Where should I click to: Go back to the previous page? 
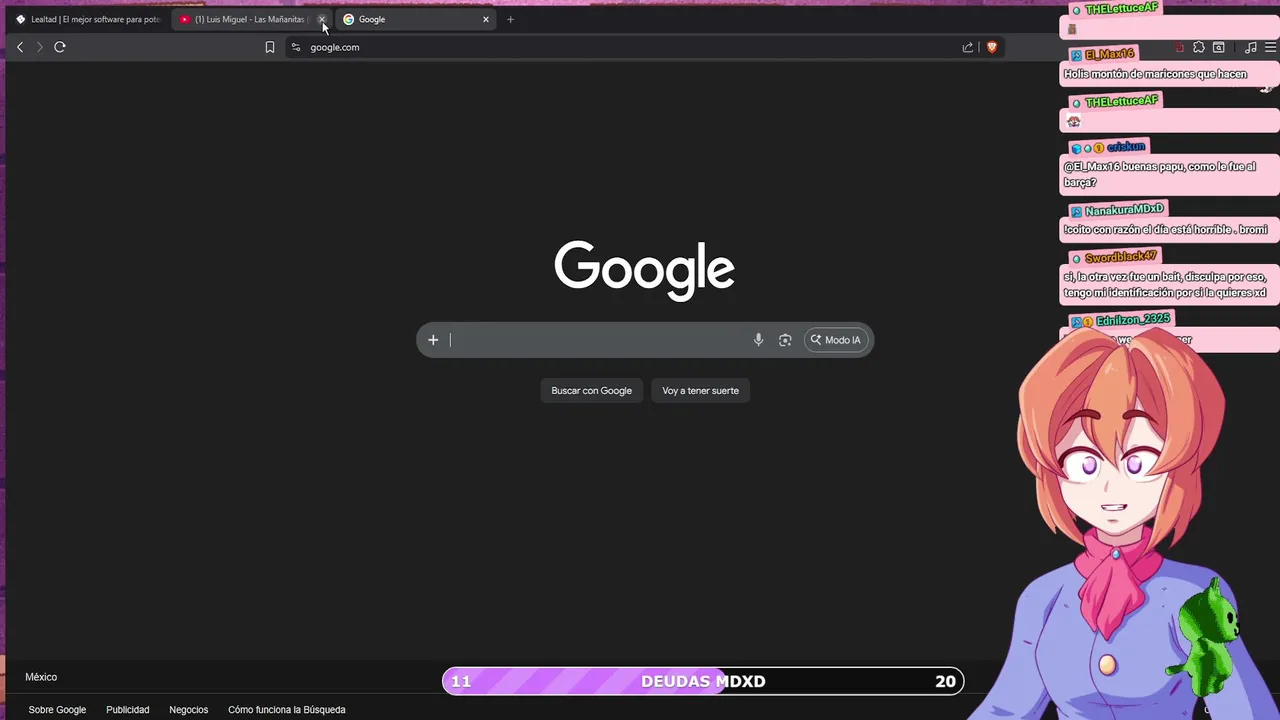pyautogui.click(x=20, y=47)
